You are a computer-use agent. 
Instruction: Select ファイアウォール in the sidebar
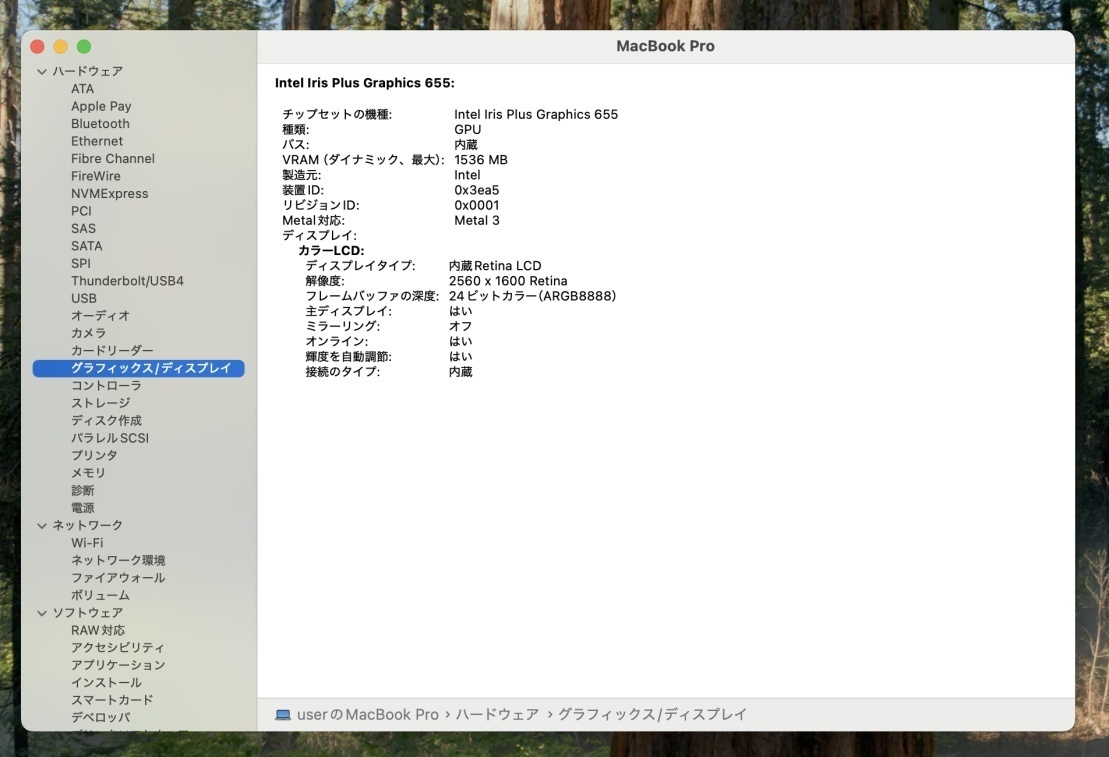[118, 578]
